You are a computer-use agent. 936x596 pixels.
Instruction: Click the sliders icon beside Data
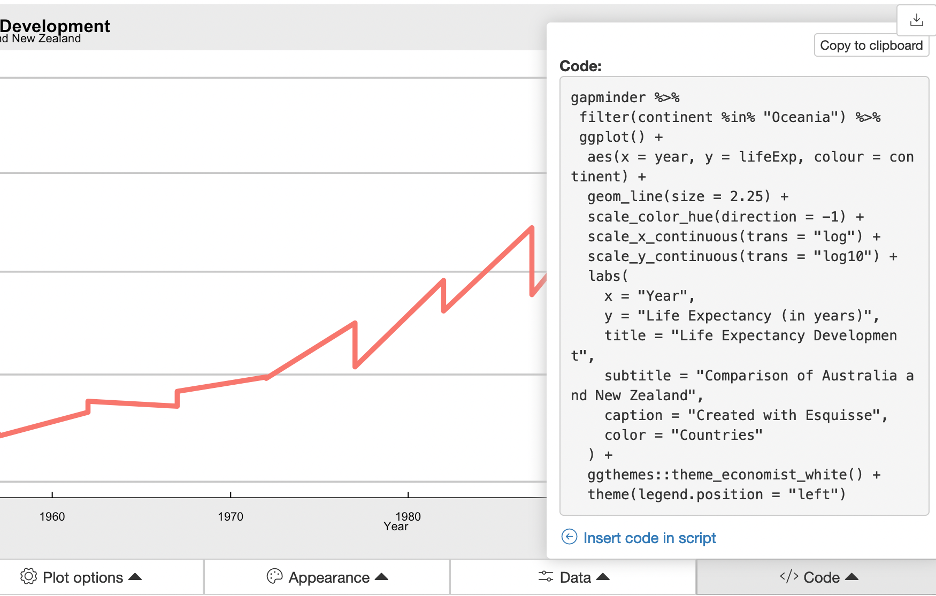546,577
